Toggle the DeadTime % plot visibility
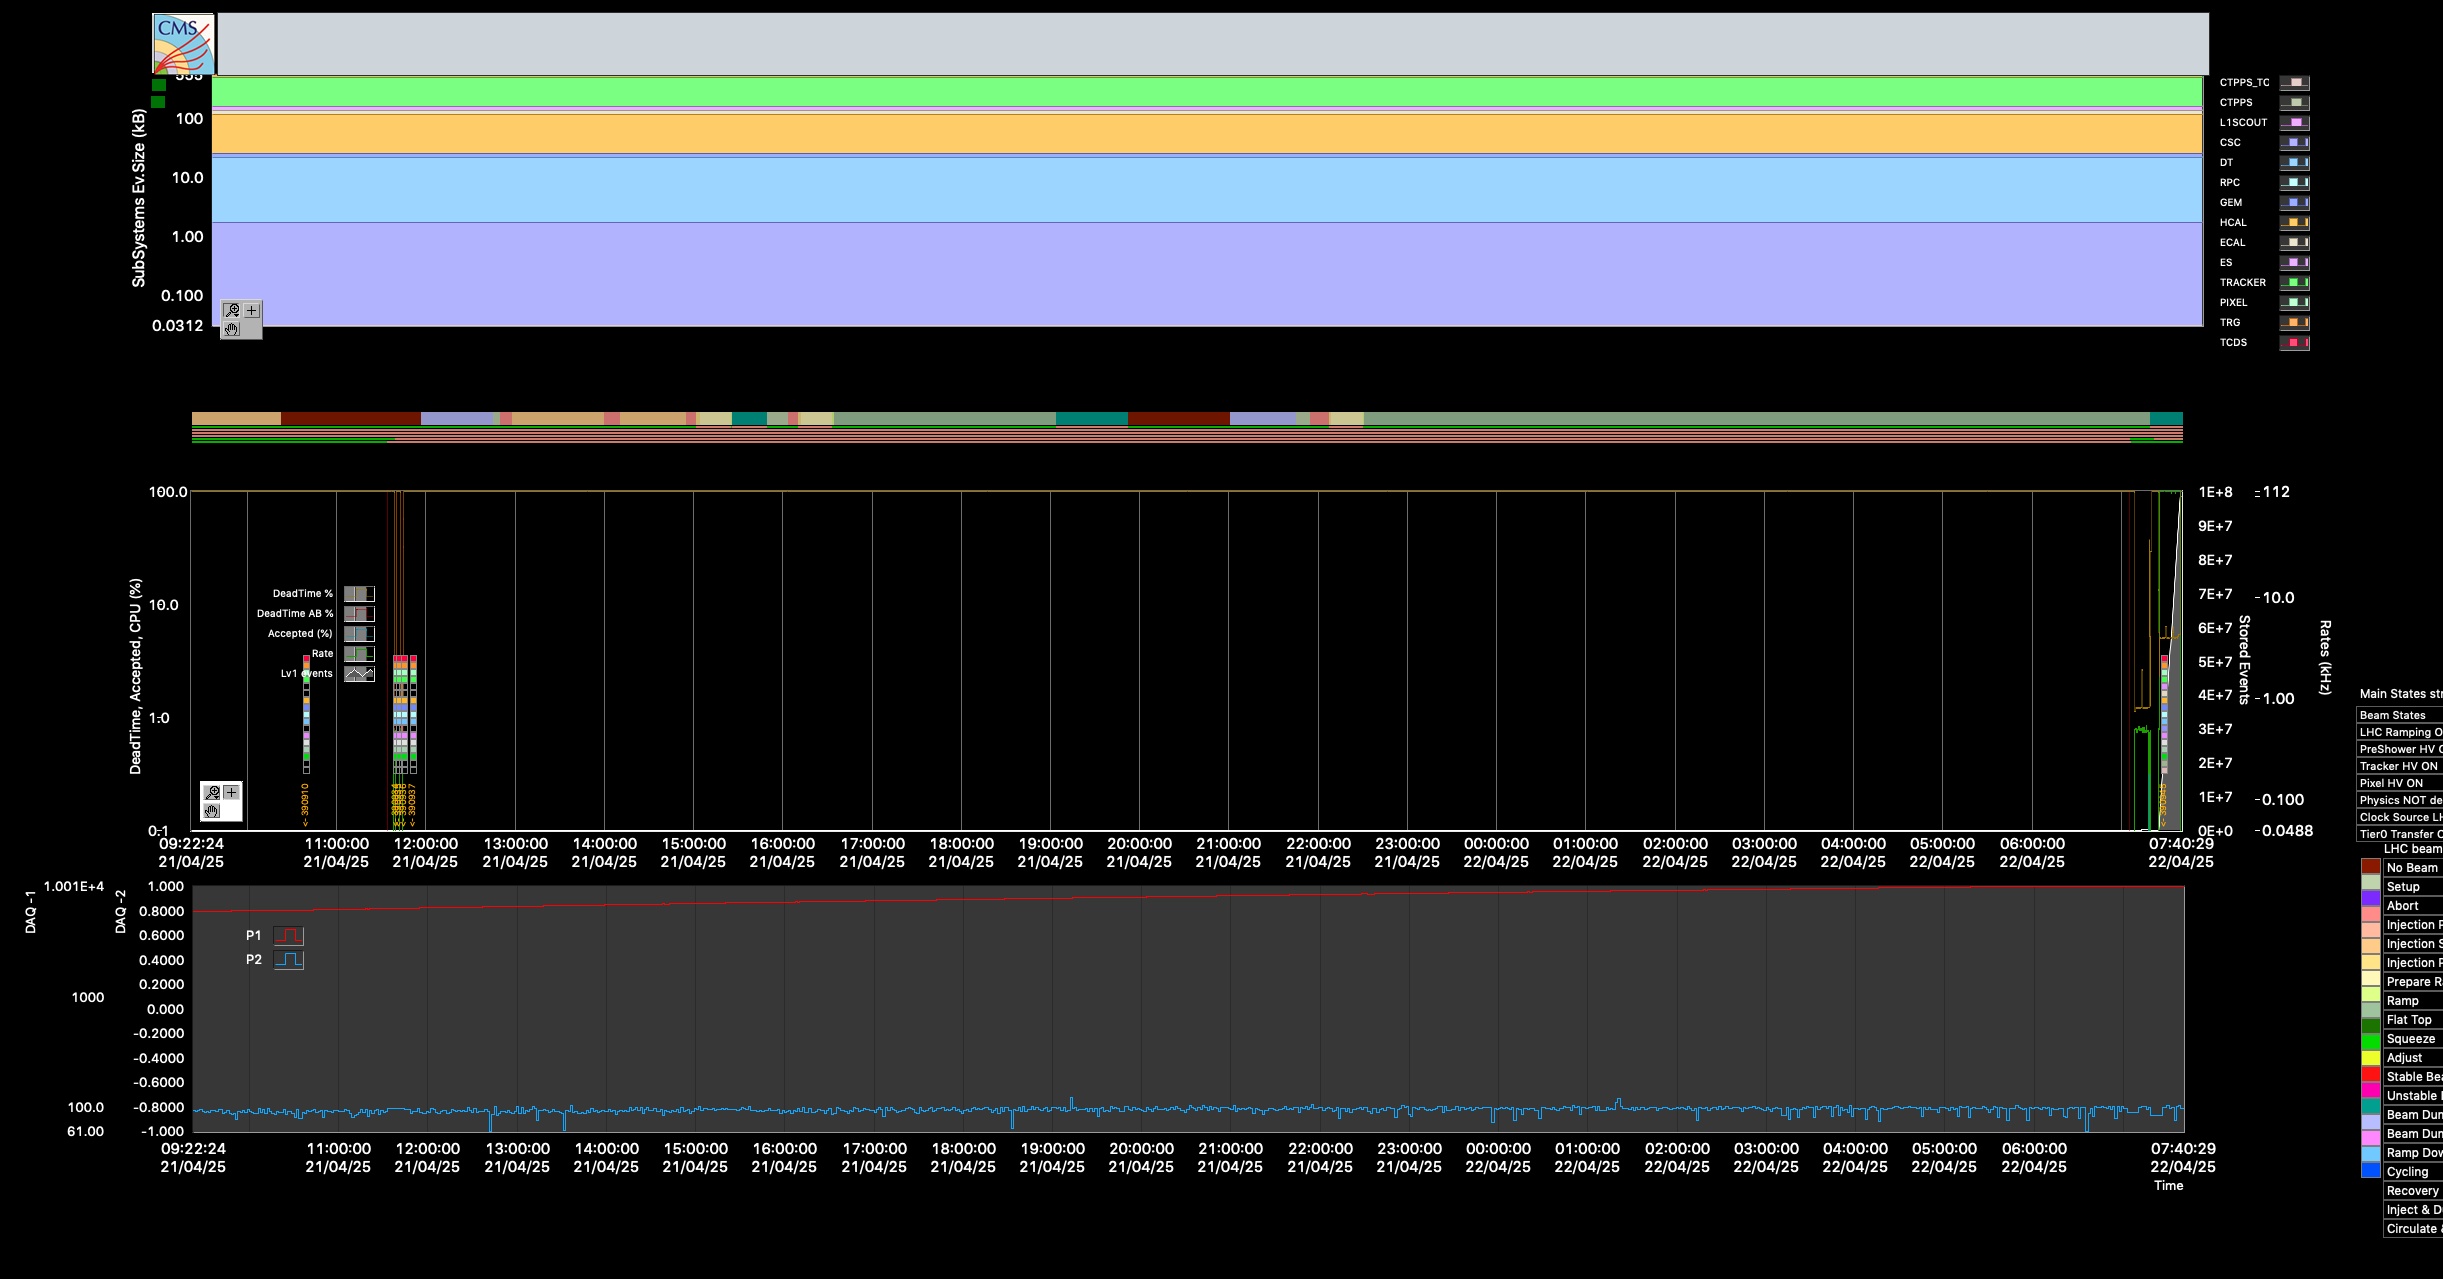The width and height of the screenshot is (2443, 1279). coord(359,594)
